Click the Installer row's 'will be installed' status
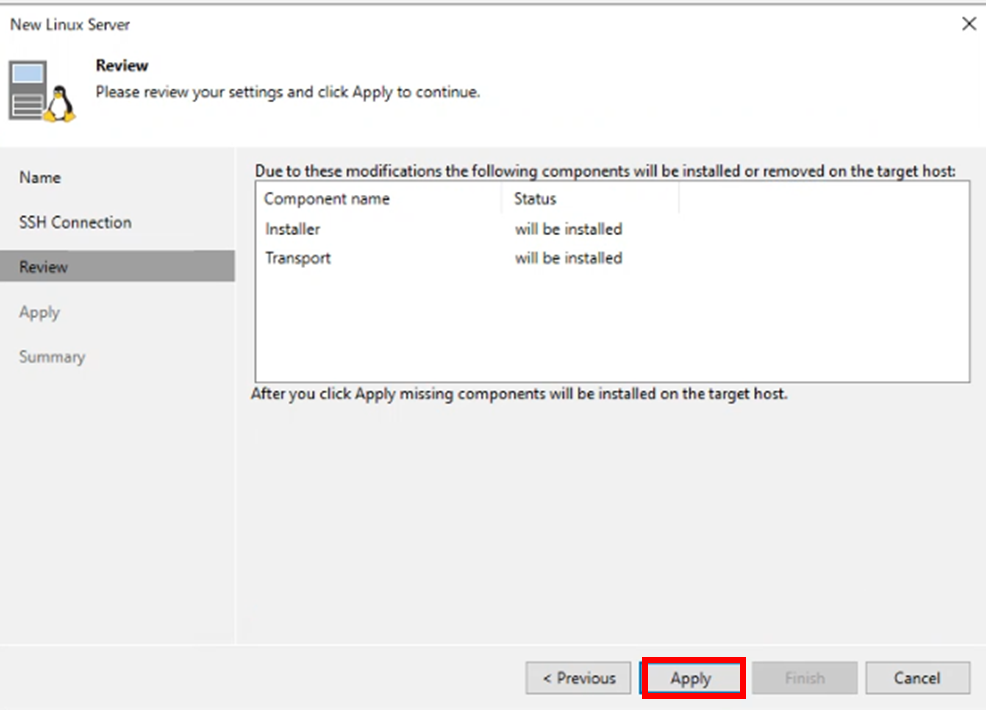The width and height of the screenshot is (986, 710). click(568, 229)
